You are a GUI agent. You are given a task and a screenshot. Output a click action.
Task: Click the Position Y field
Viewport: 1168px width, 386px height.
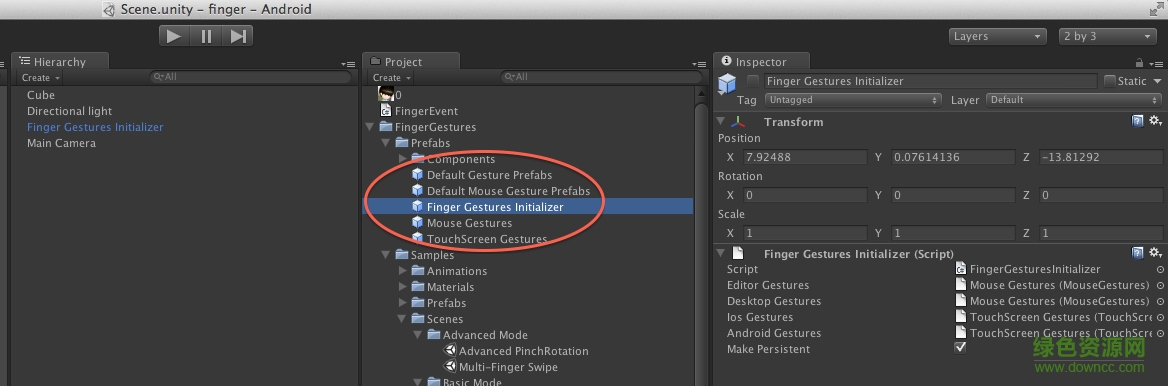953,157
